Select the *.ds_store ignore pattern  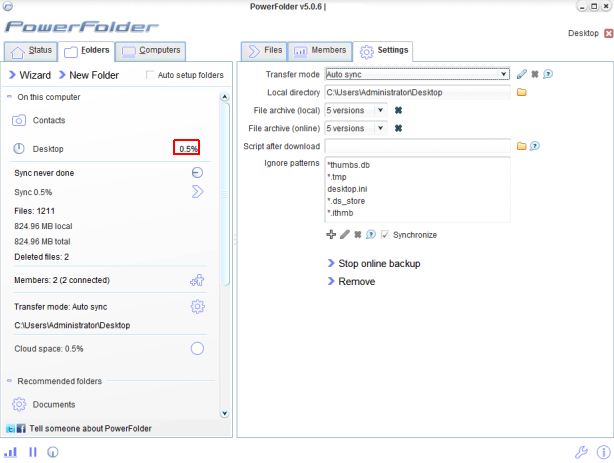click(346, 201)
